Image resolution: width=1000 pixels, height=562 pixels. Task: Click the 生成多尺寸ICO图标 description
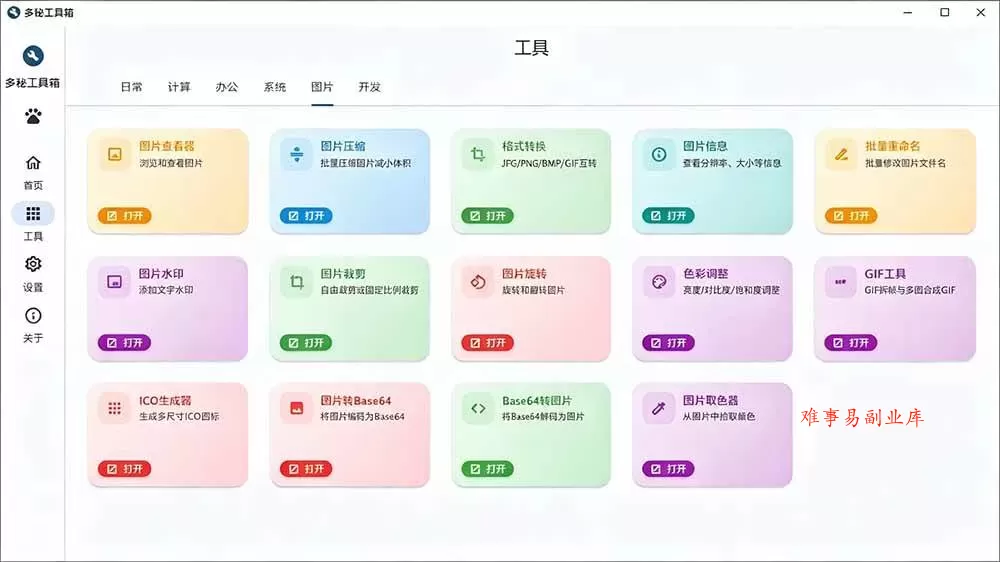pyautogui.click(x=179, y=417)
